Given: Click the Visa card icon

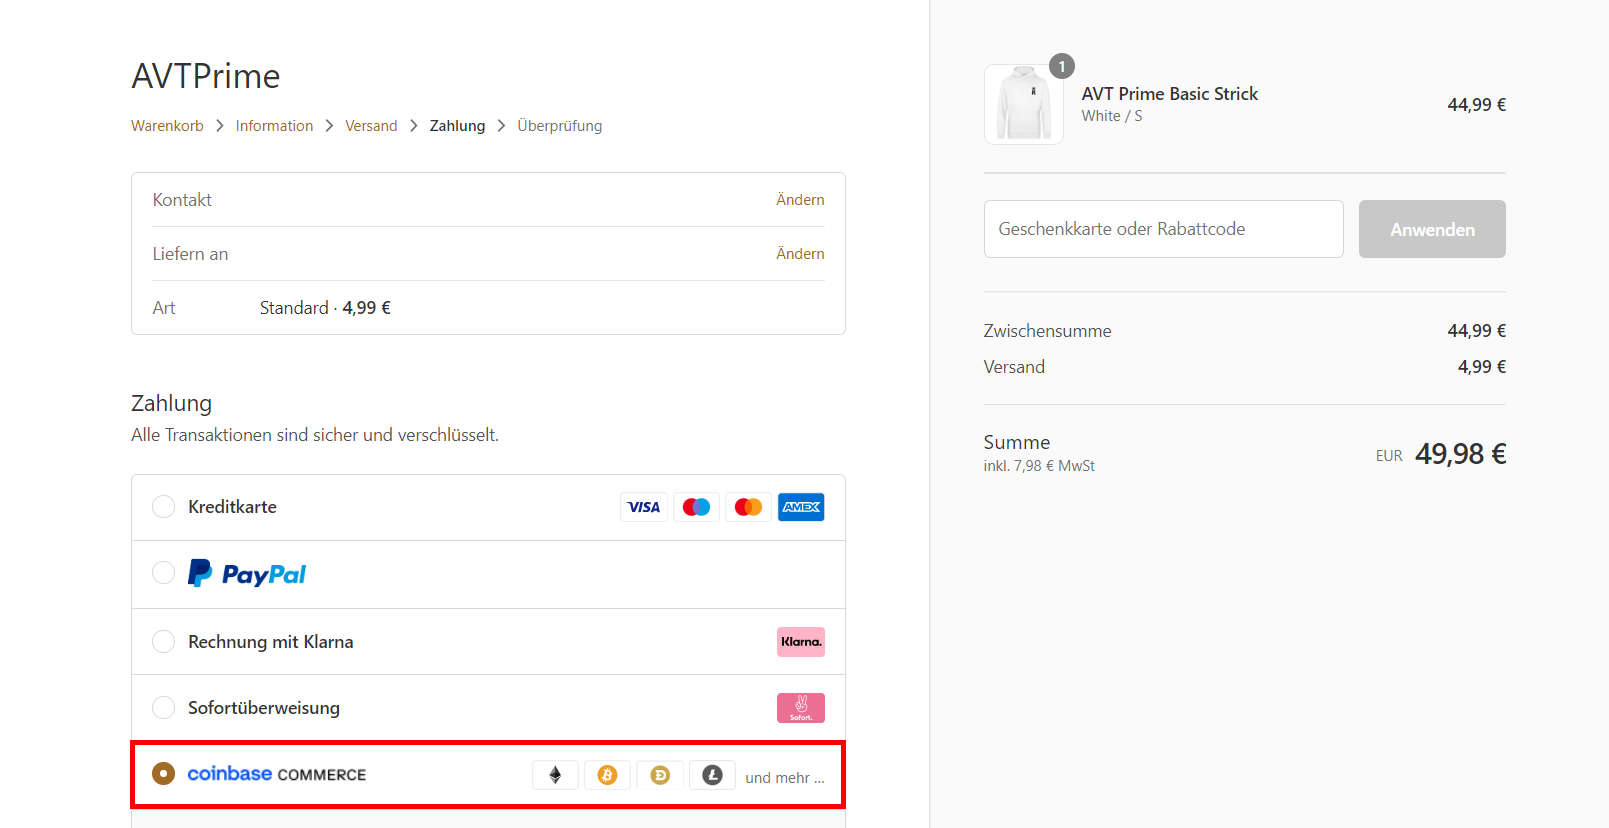Looking at the screenshot, I should 644,507.
